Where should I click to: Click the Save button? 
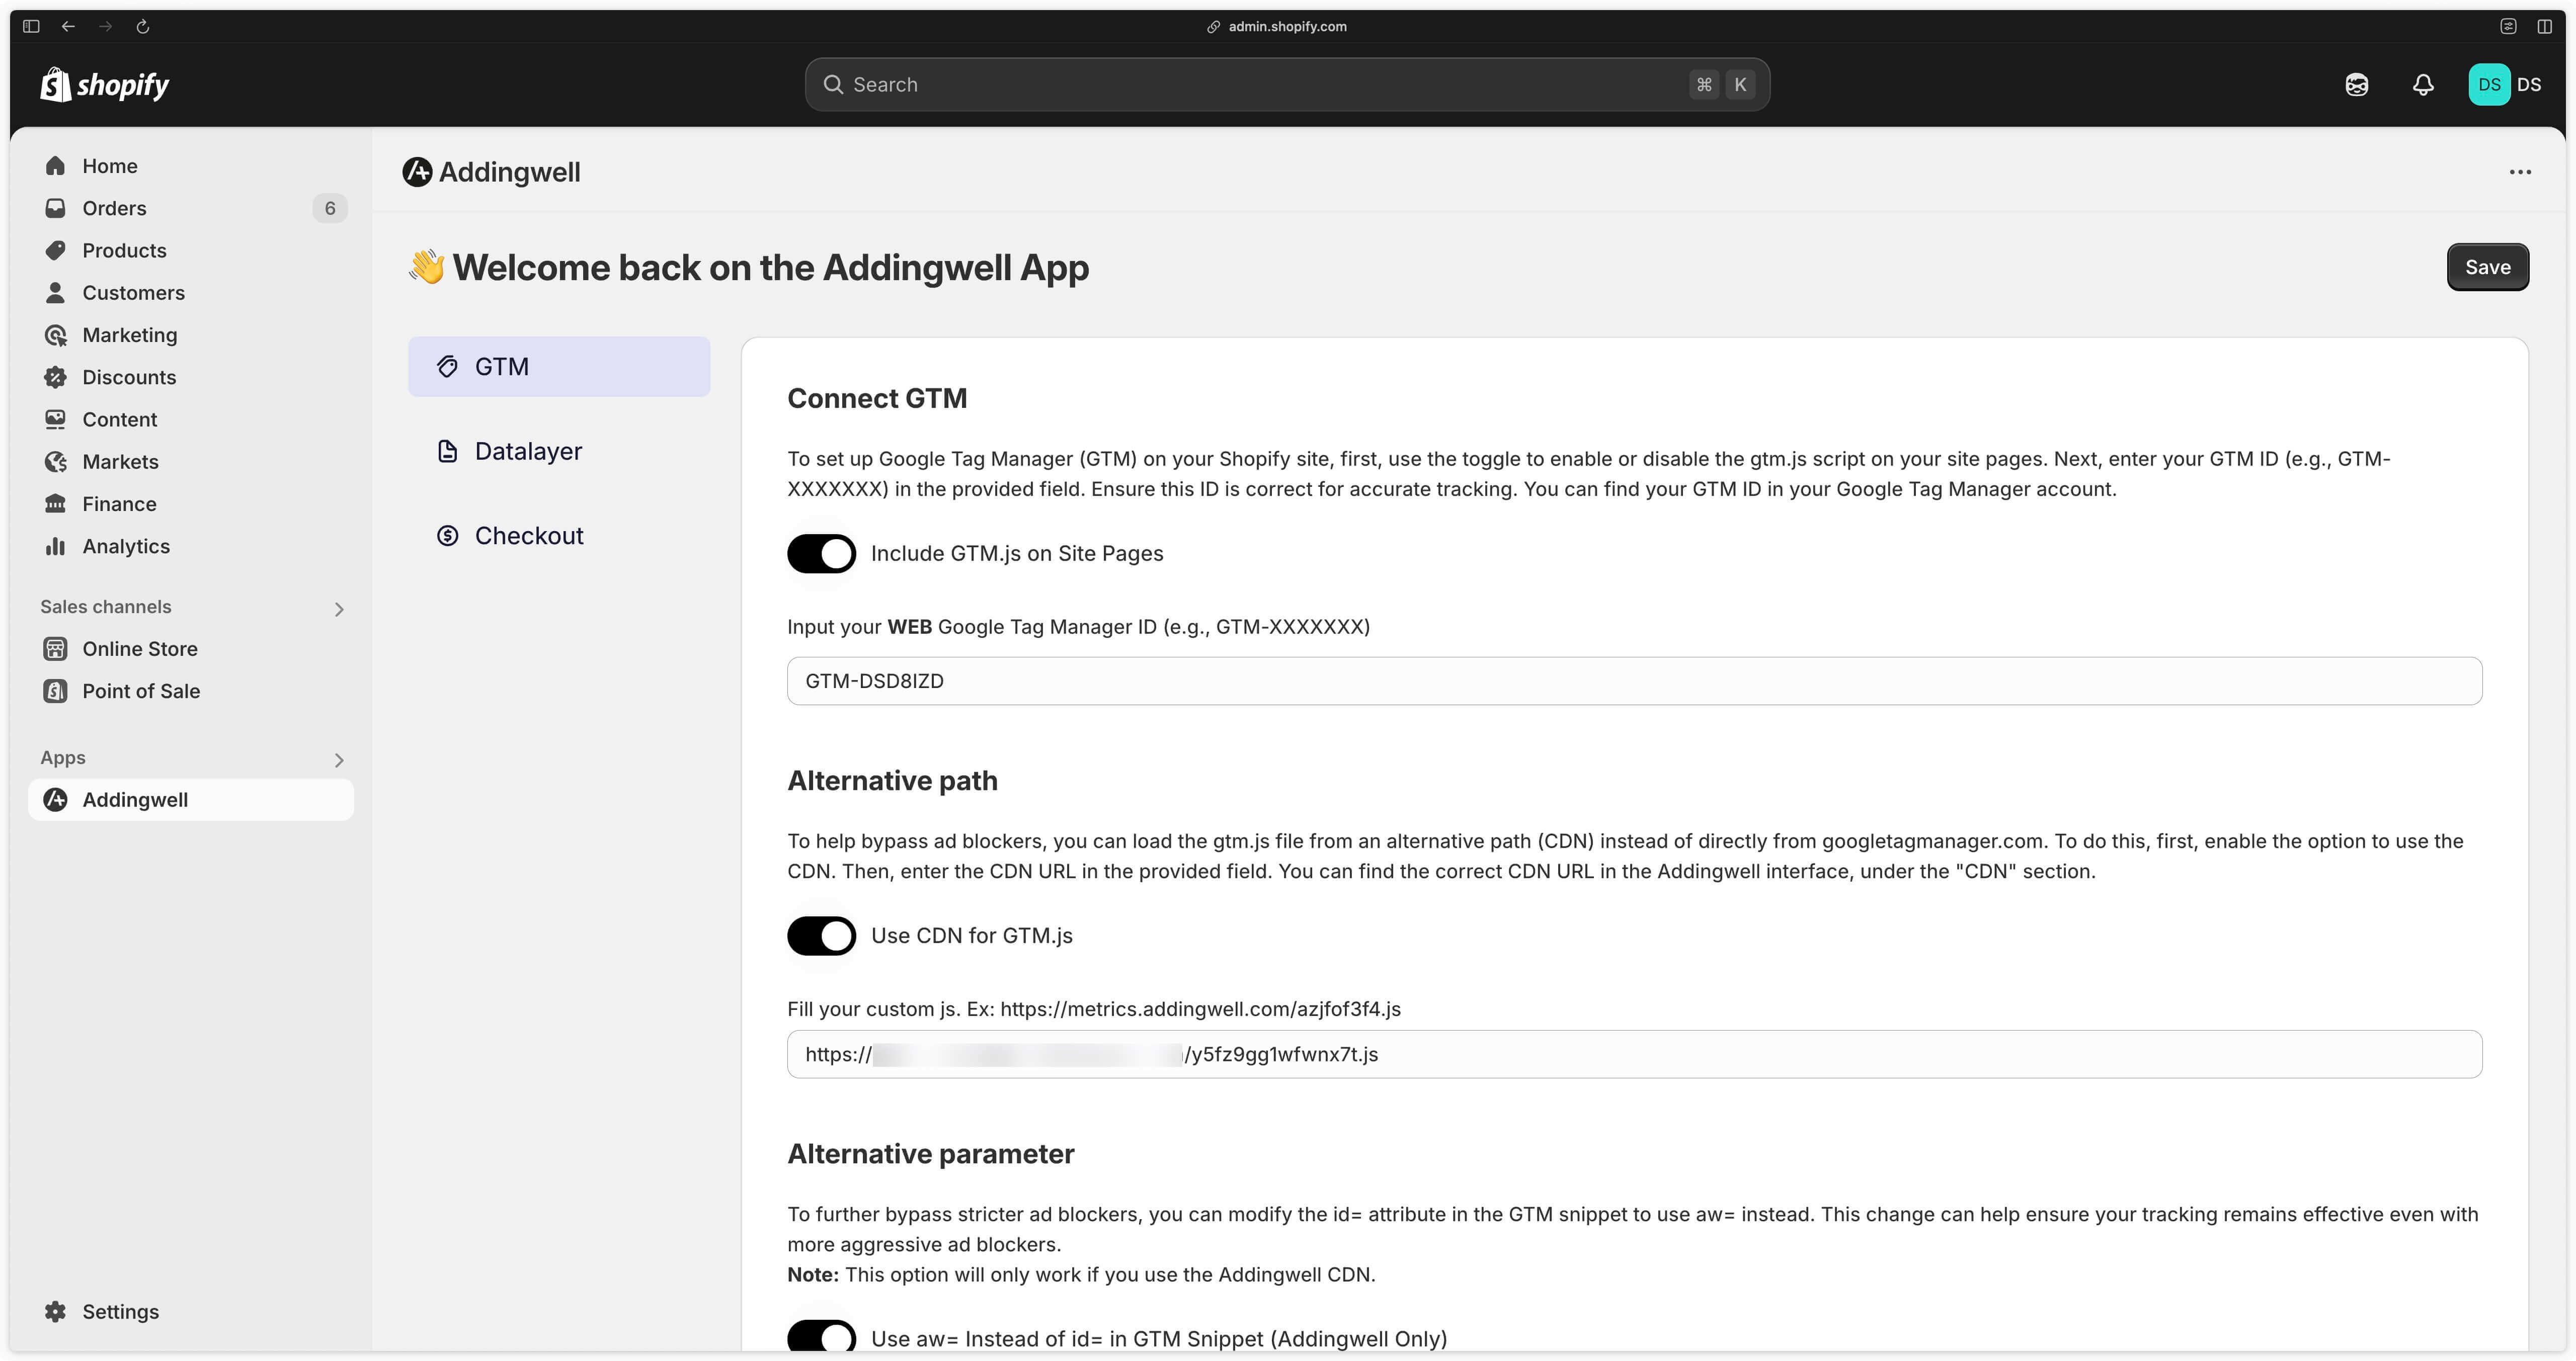tap(2487, 267)
